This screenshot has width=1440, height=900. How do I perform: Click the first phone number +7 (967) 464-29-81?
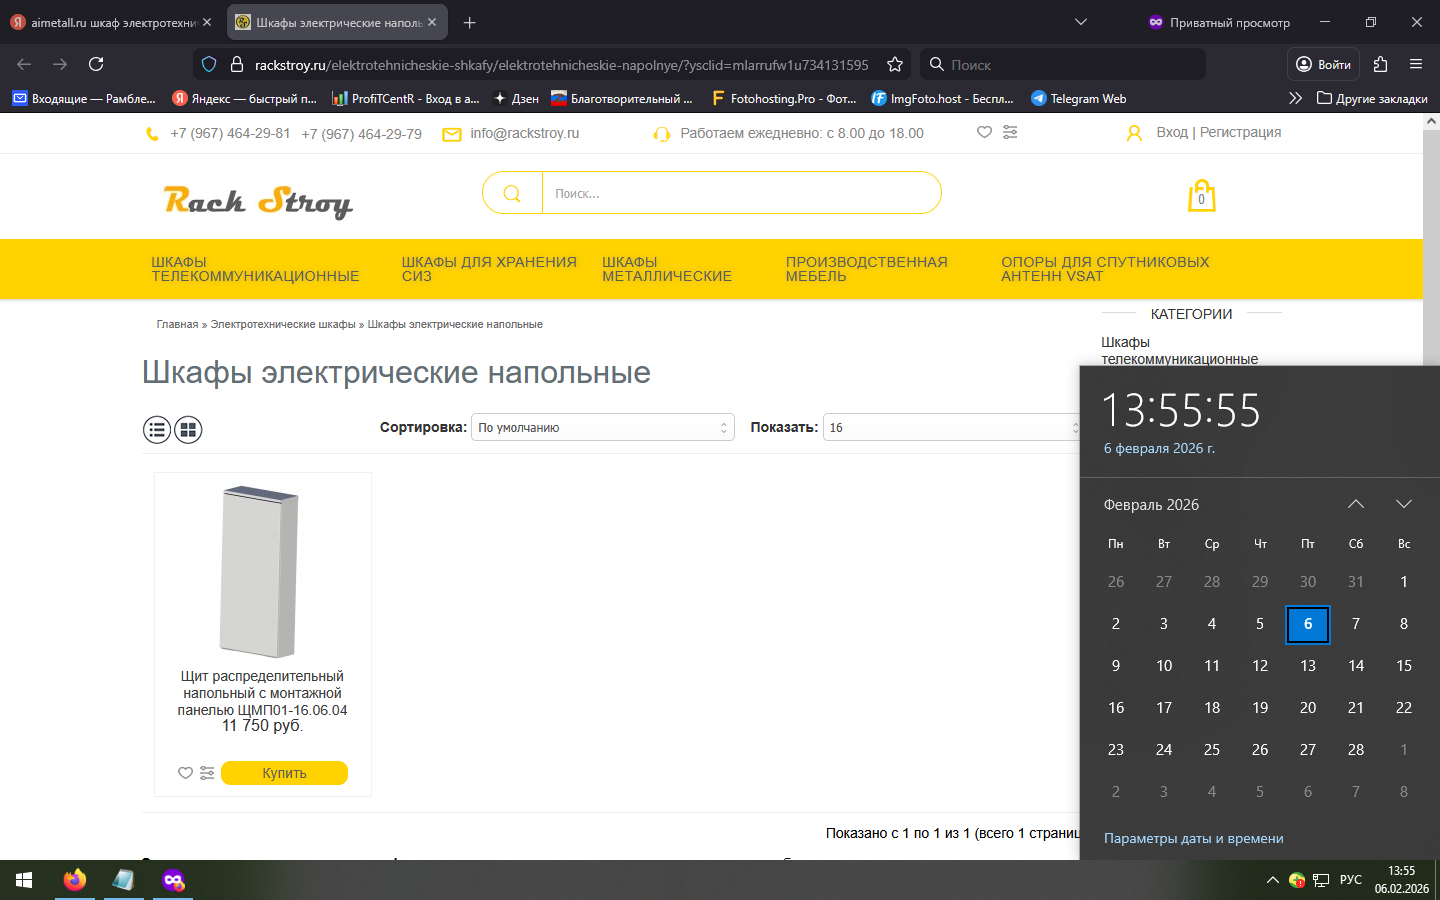[230, 133]
